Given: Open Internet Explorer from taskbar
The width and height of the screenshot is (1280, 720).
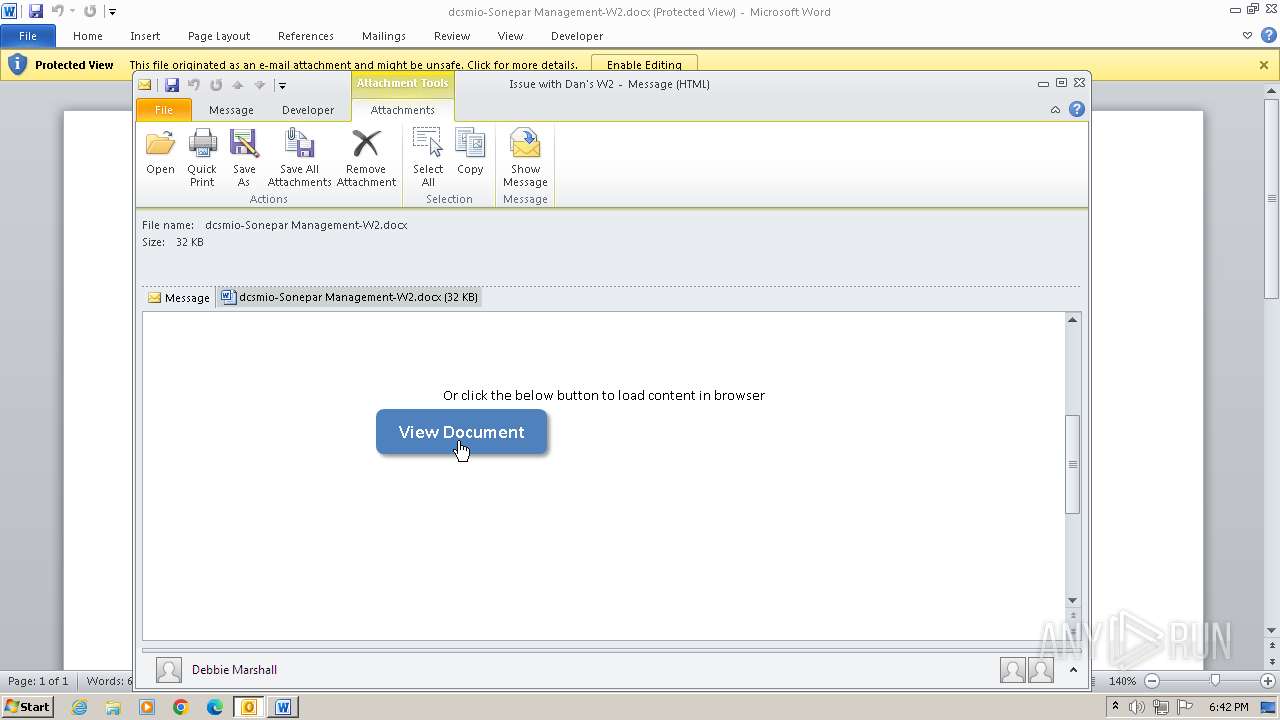Looking at the screenshot, I should point(79,707).
